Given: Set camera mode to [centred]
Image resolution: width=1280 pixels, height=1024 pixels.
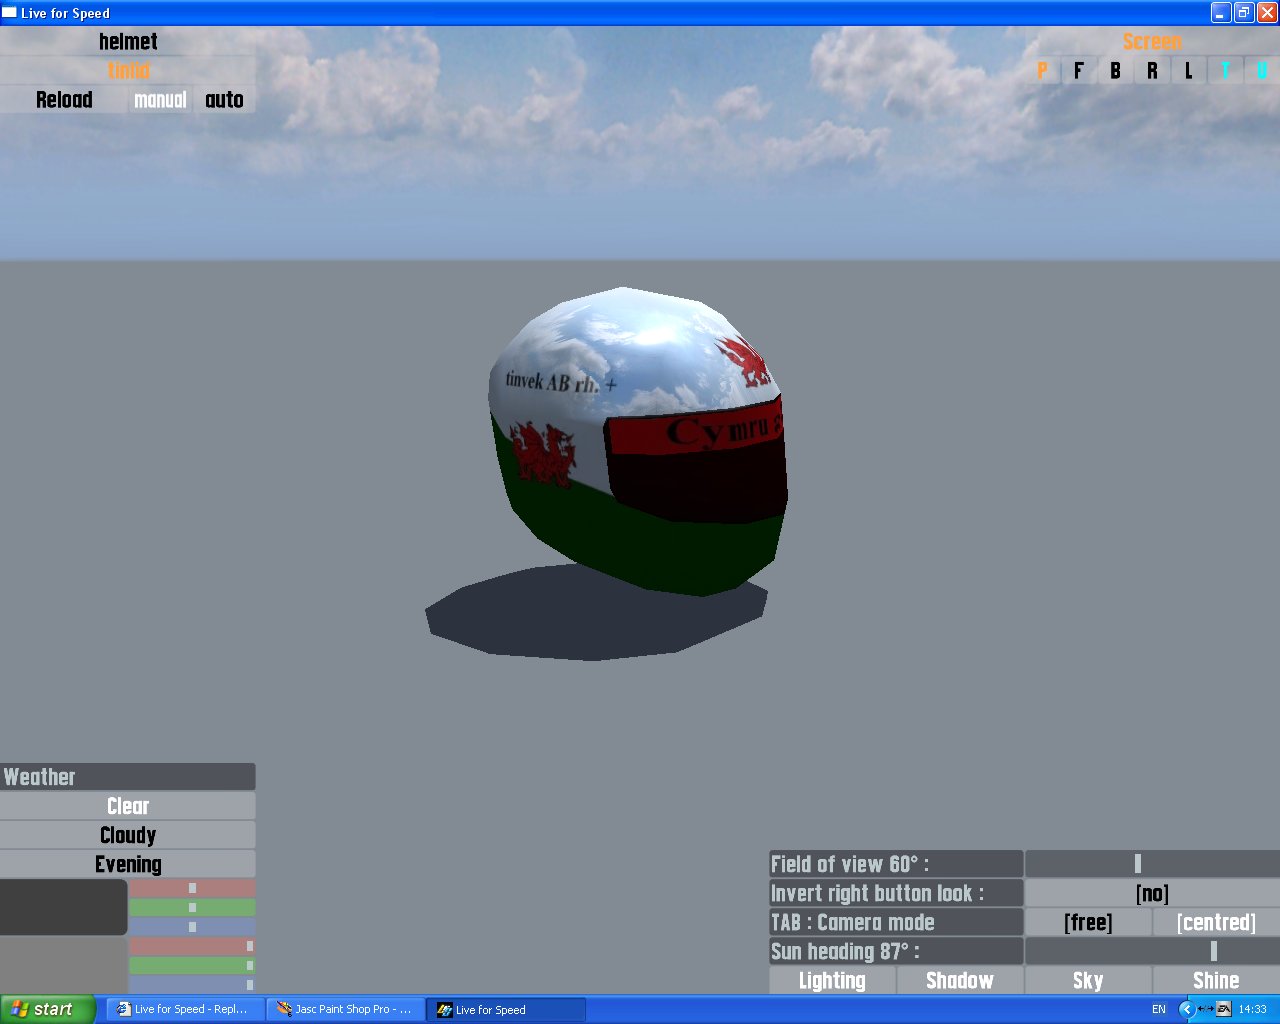Looking at the screenshot, I should pyautogui.click(x=1216, y=922).
